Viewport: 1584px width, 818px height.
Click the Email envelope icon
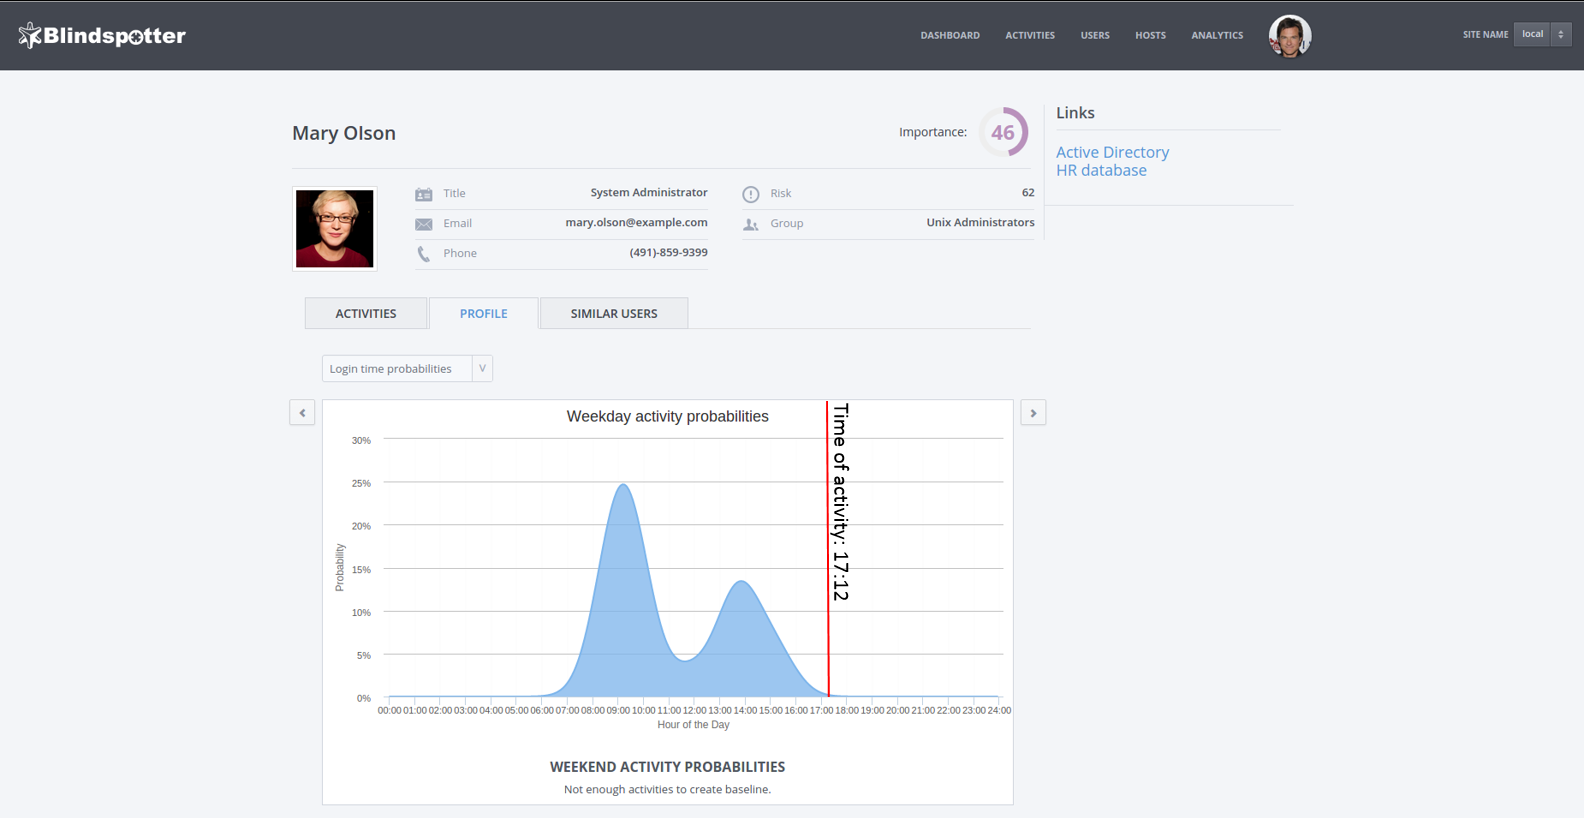point(424,224)
